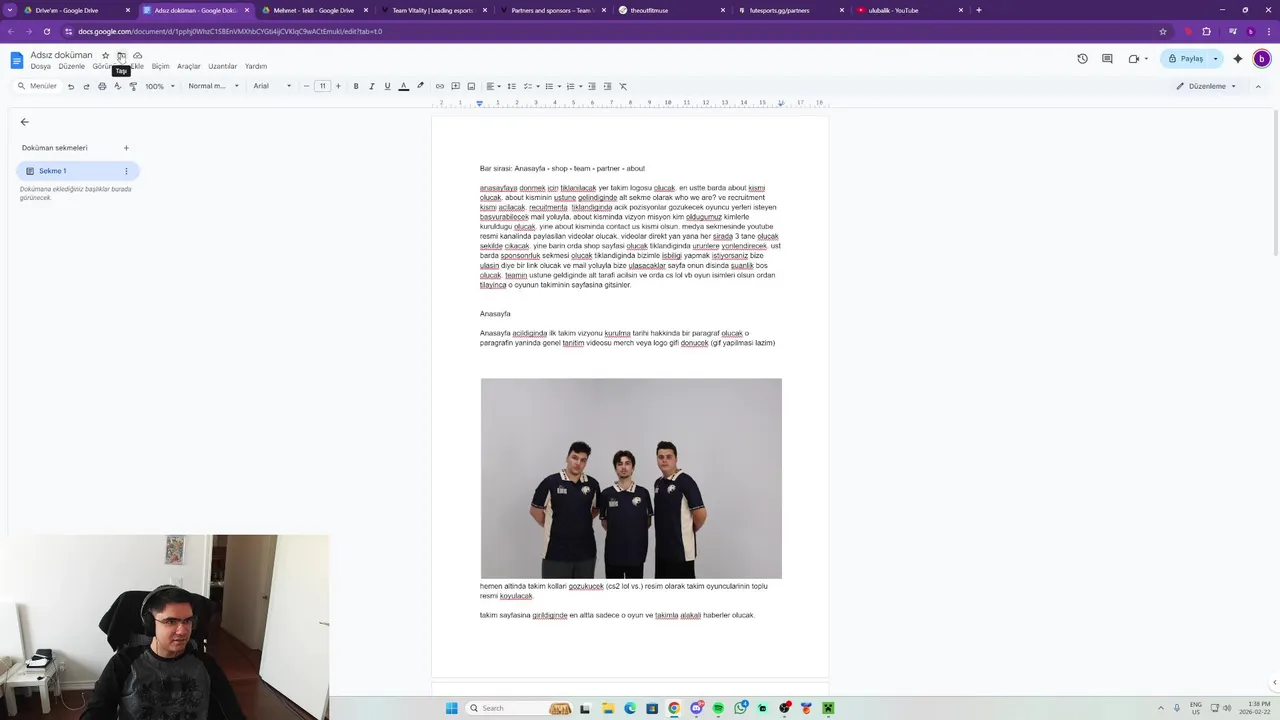Open the Arial font dropdown
Image resolution: width=1280 pixels, height=720 pixels.
[272, 86]
